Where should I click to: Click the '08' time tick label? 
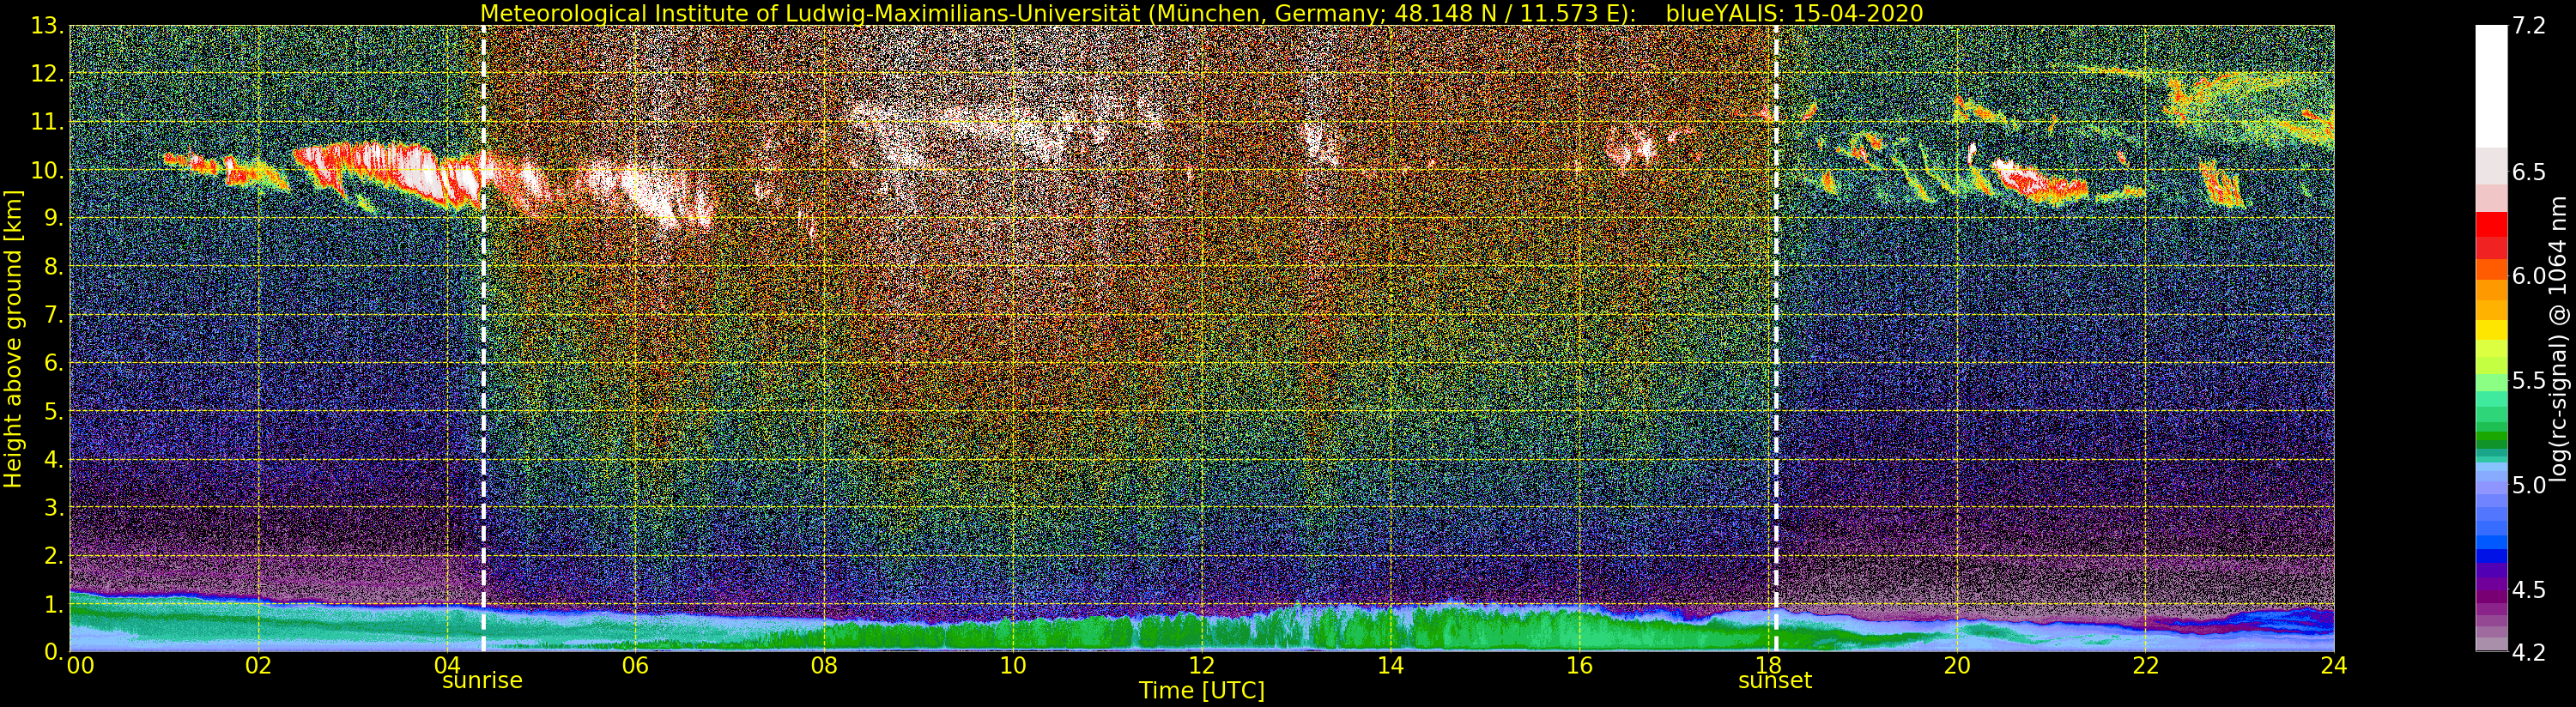(824, 666)
